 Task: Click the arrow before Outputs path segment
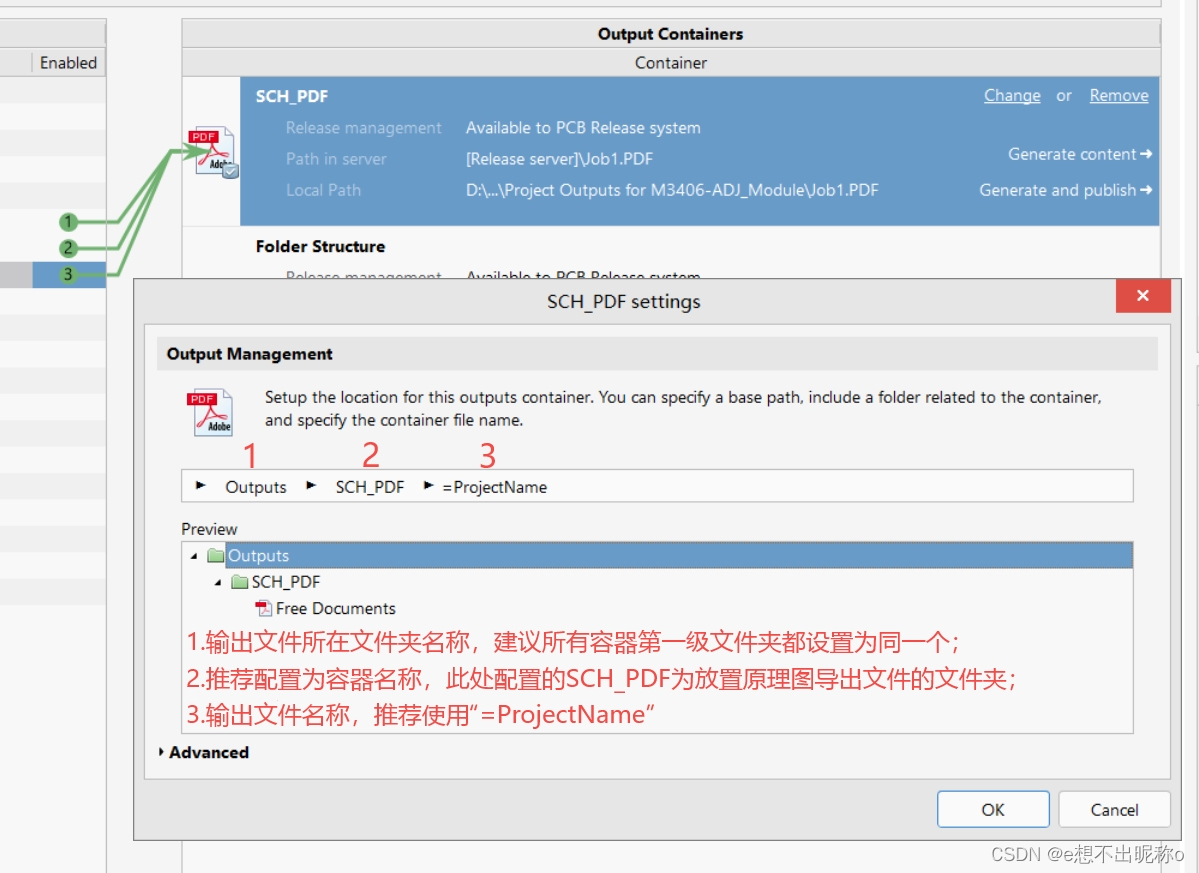(x=201, y=486)
